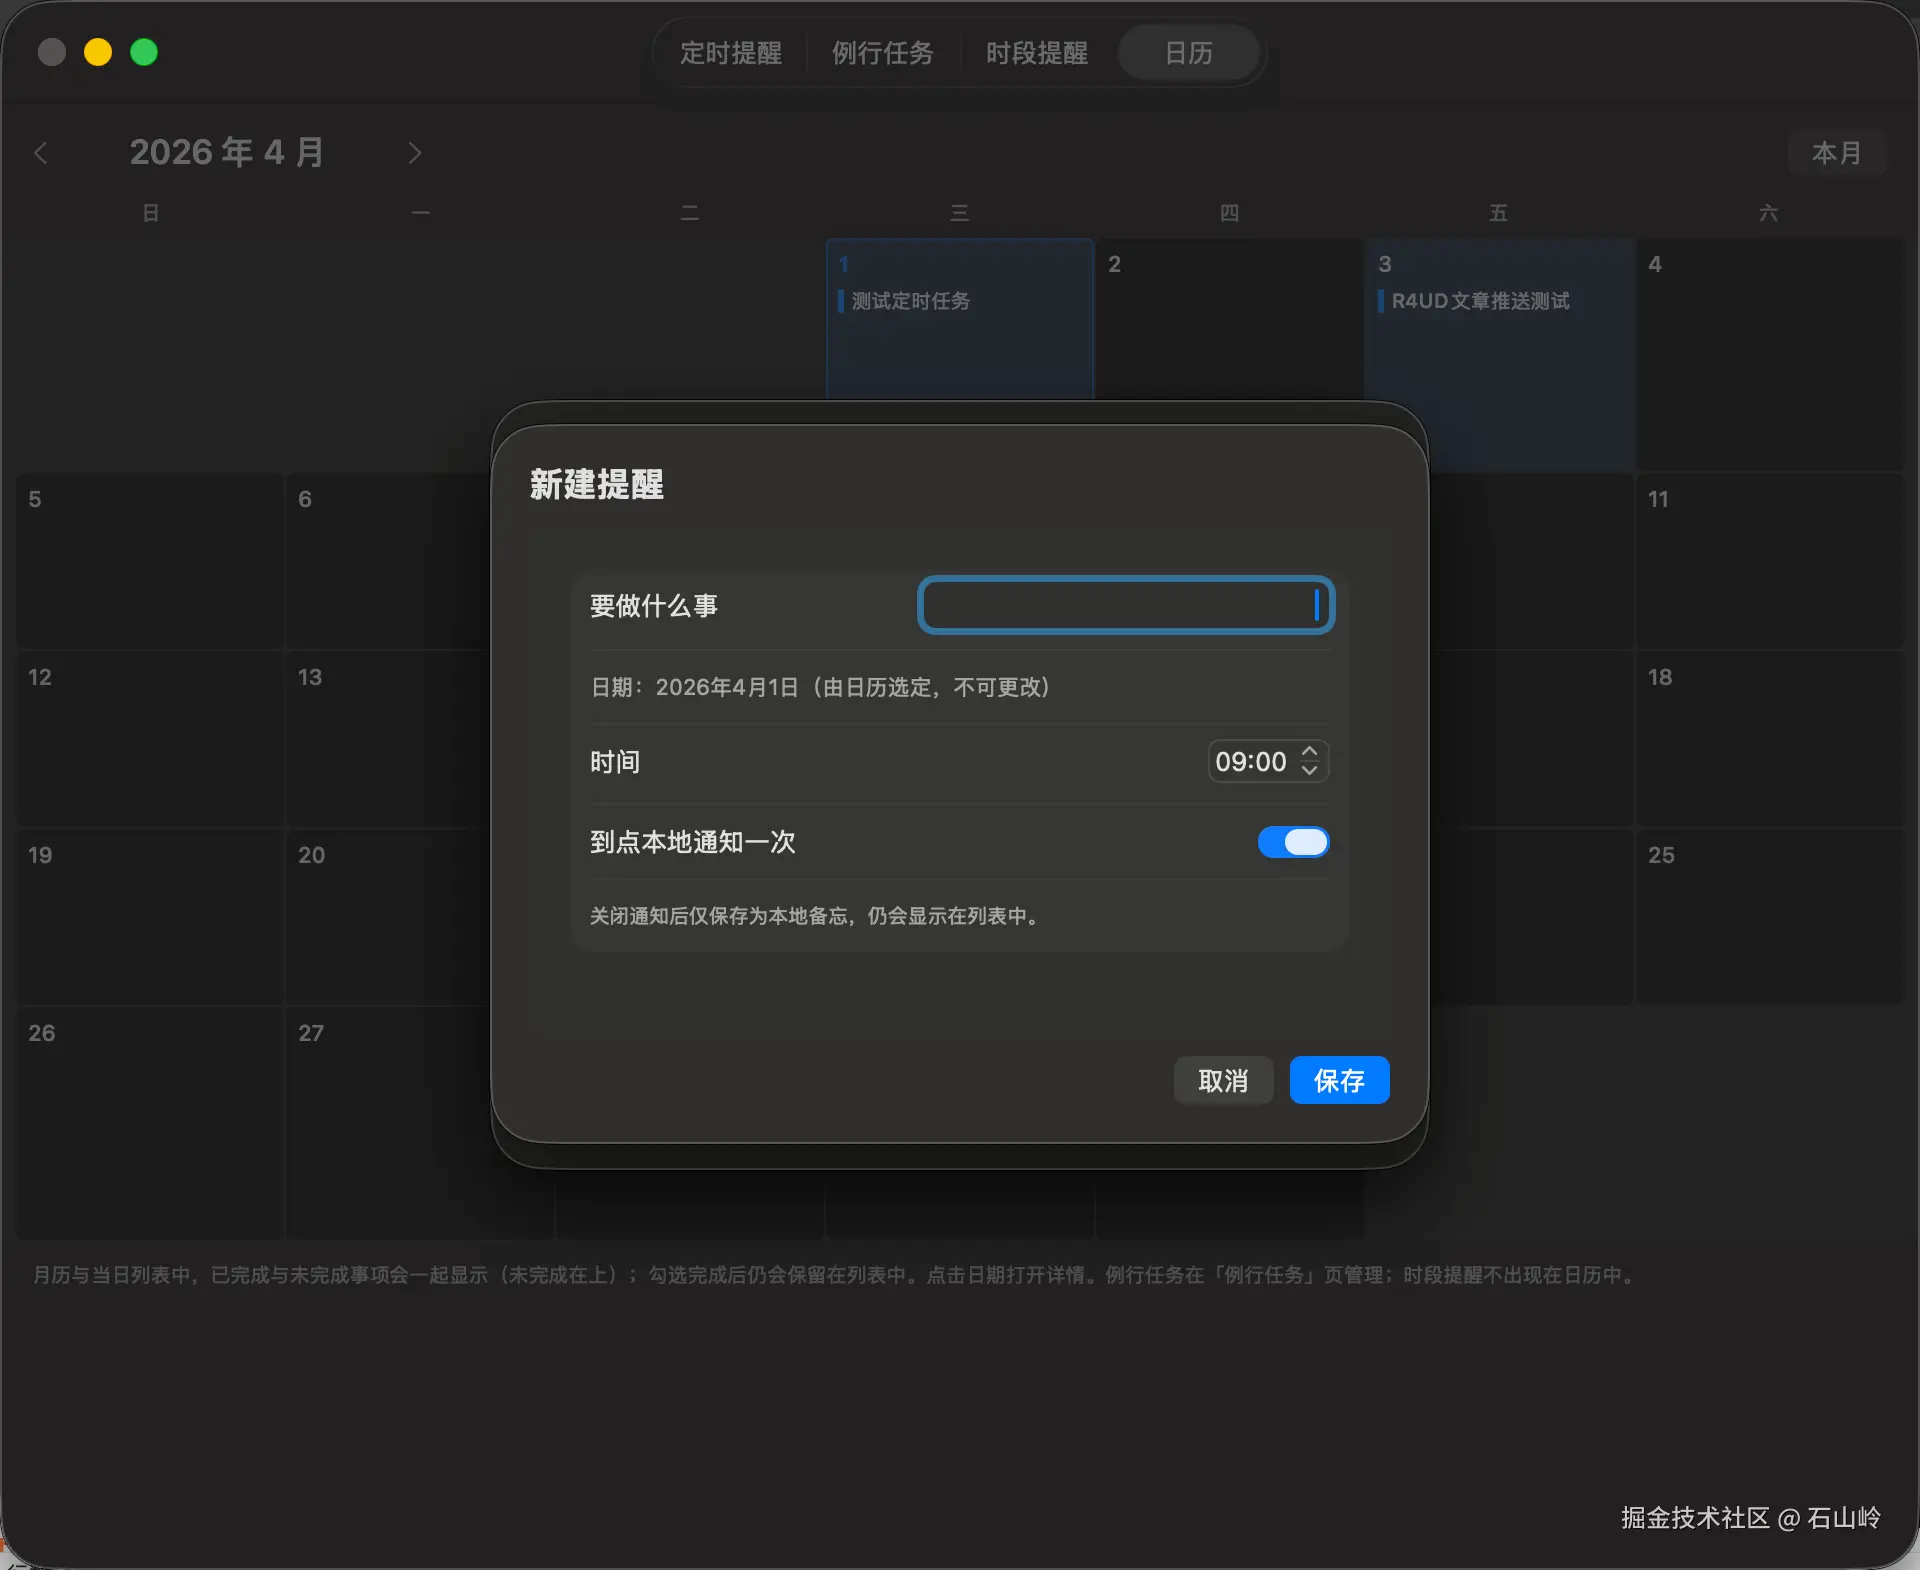Select the 日历 tab

1188,53
